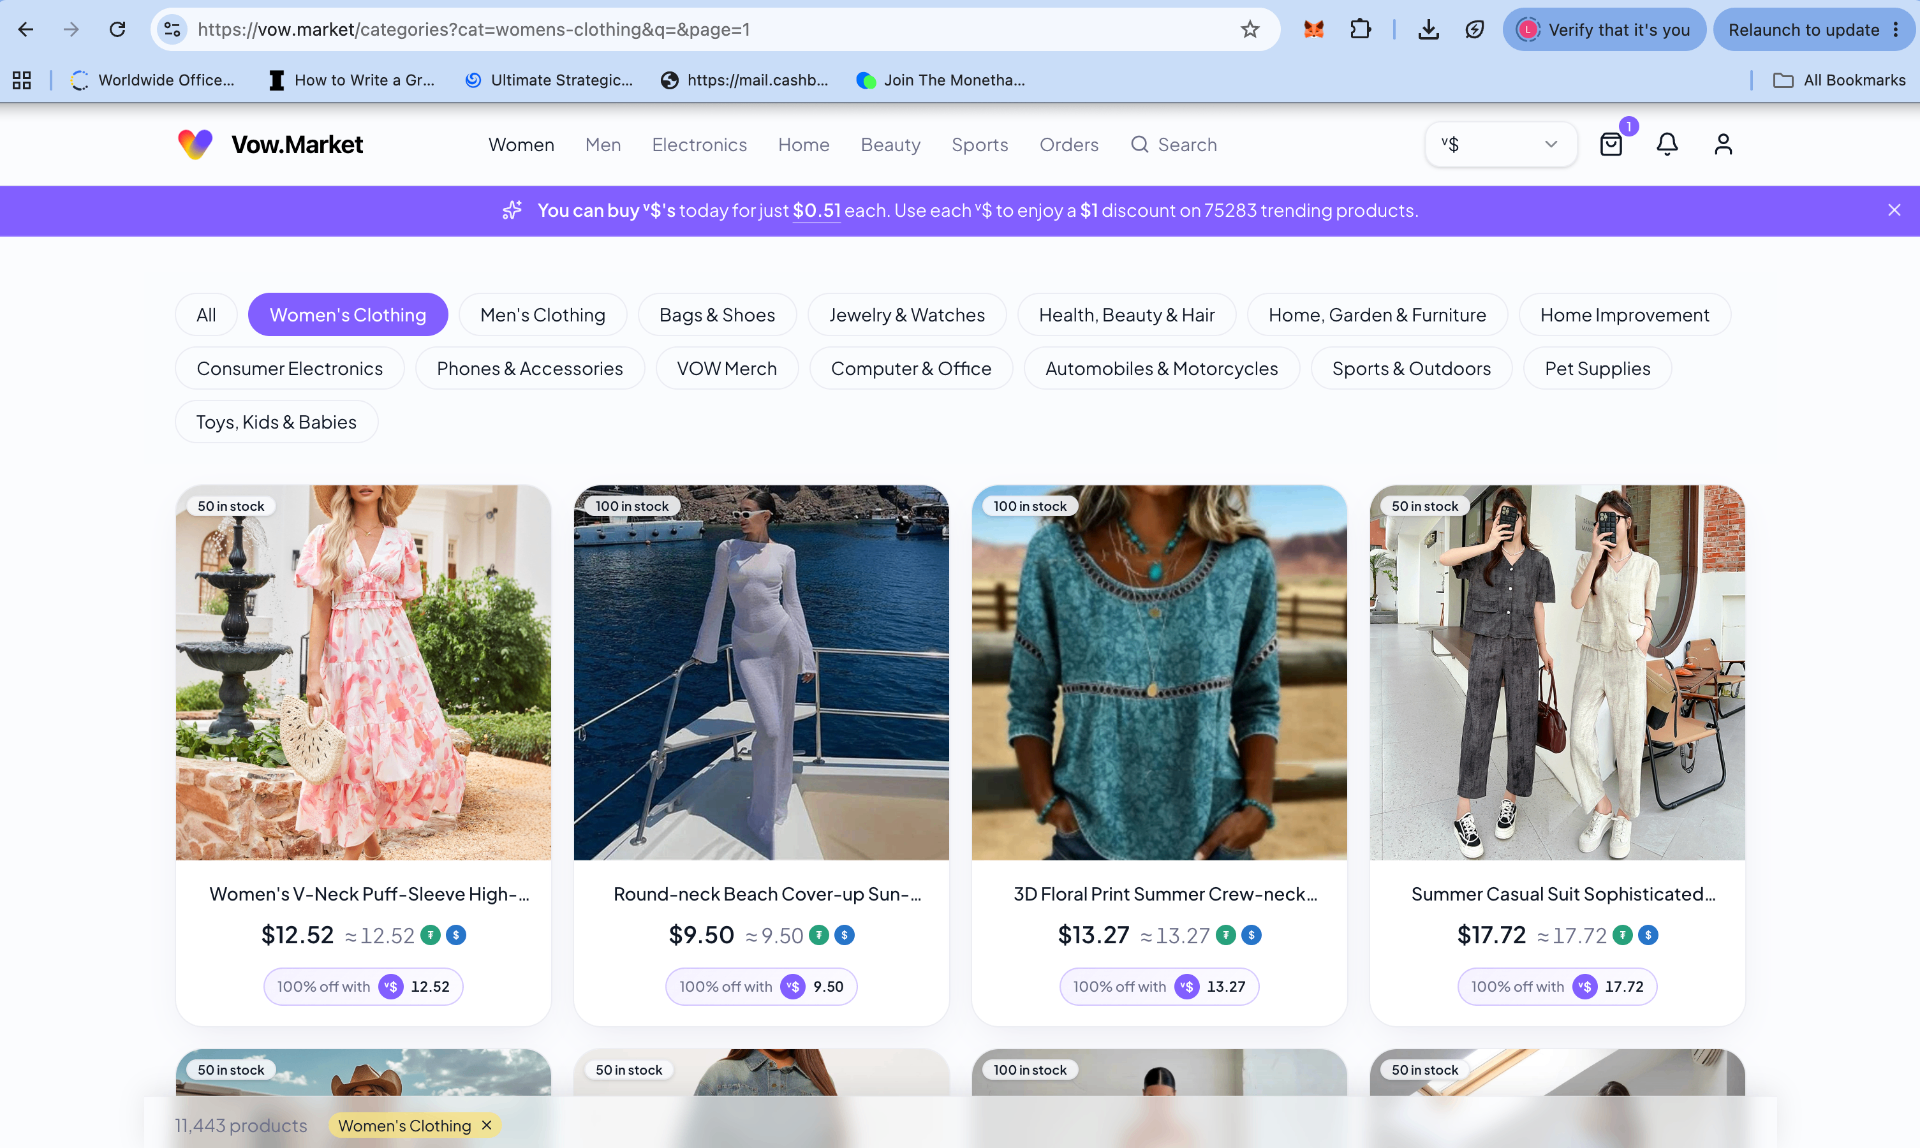Screen dimensions: 1920x1148
Task: Open the Men nav menu
Action: [x=603, y=145]
